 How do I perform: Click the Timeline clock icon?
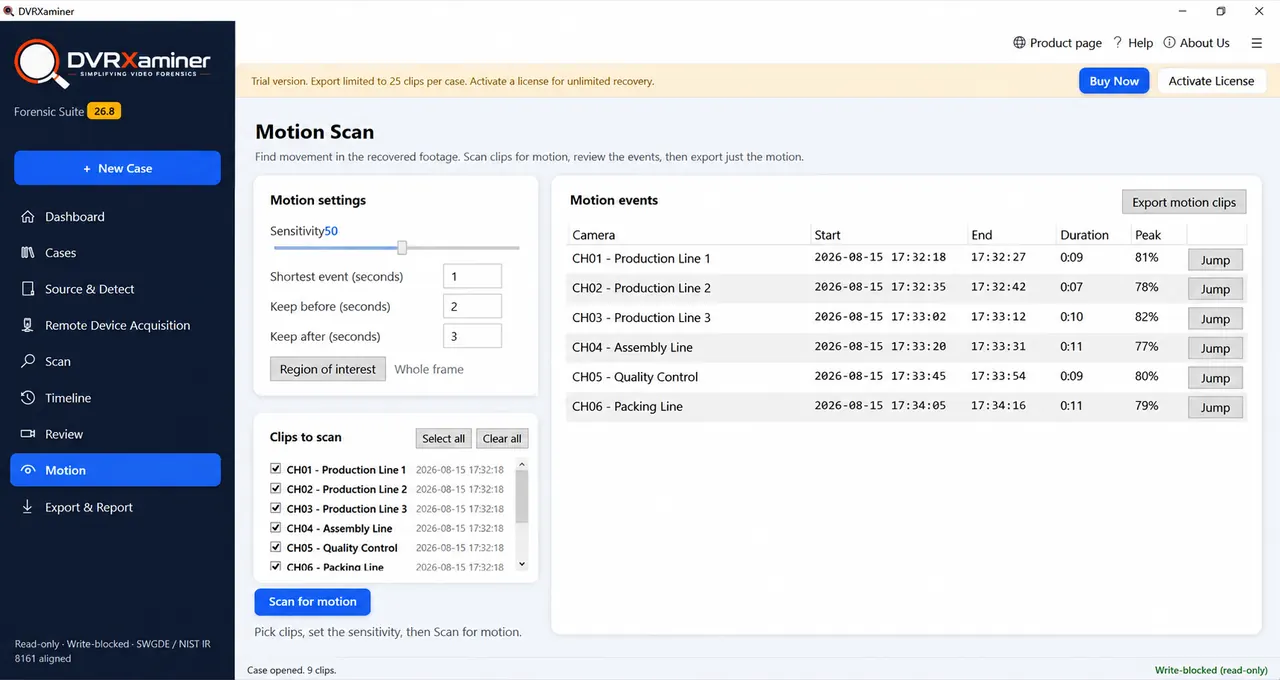[28, 398]
